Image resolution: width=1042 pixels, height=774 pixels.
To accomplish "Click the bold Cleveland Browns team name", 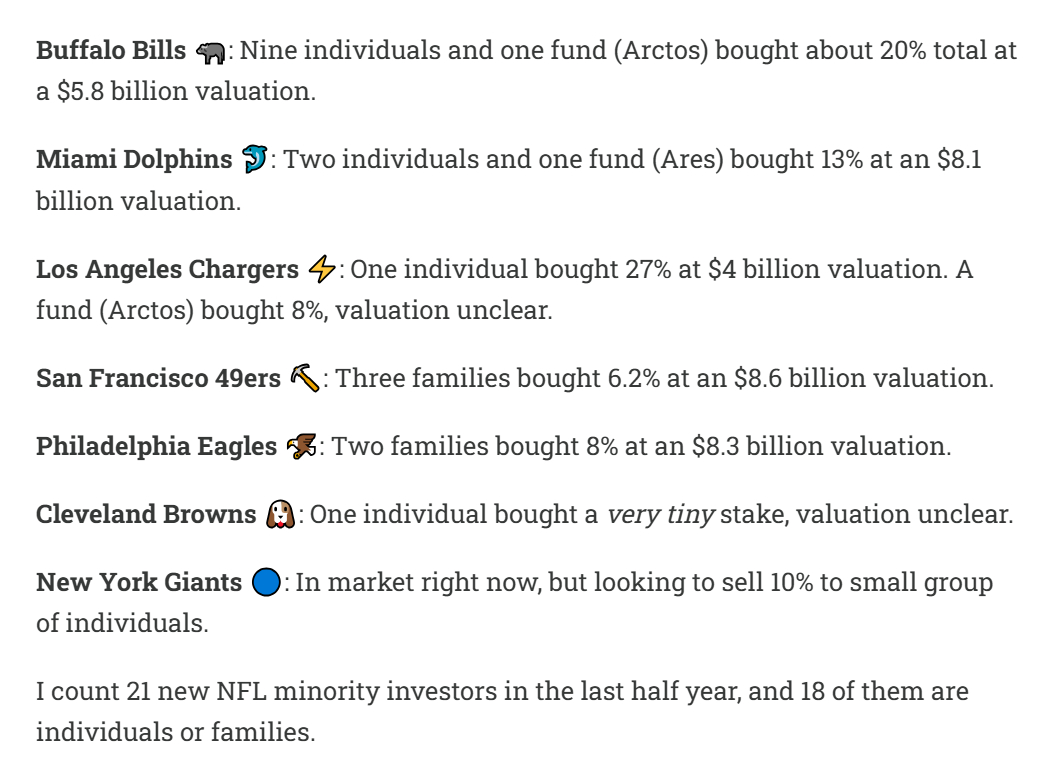I will pos(146,514).
